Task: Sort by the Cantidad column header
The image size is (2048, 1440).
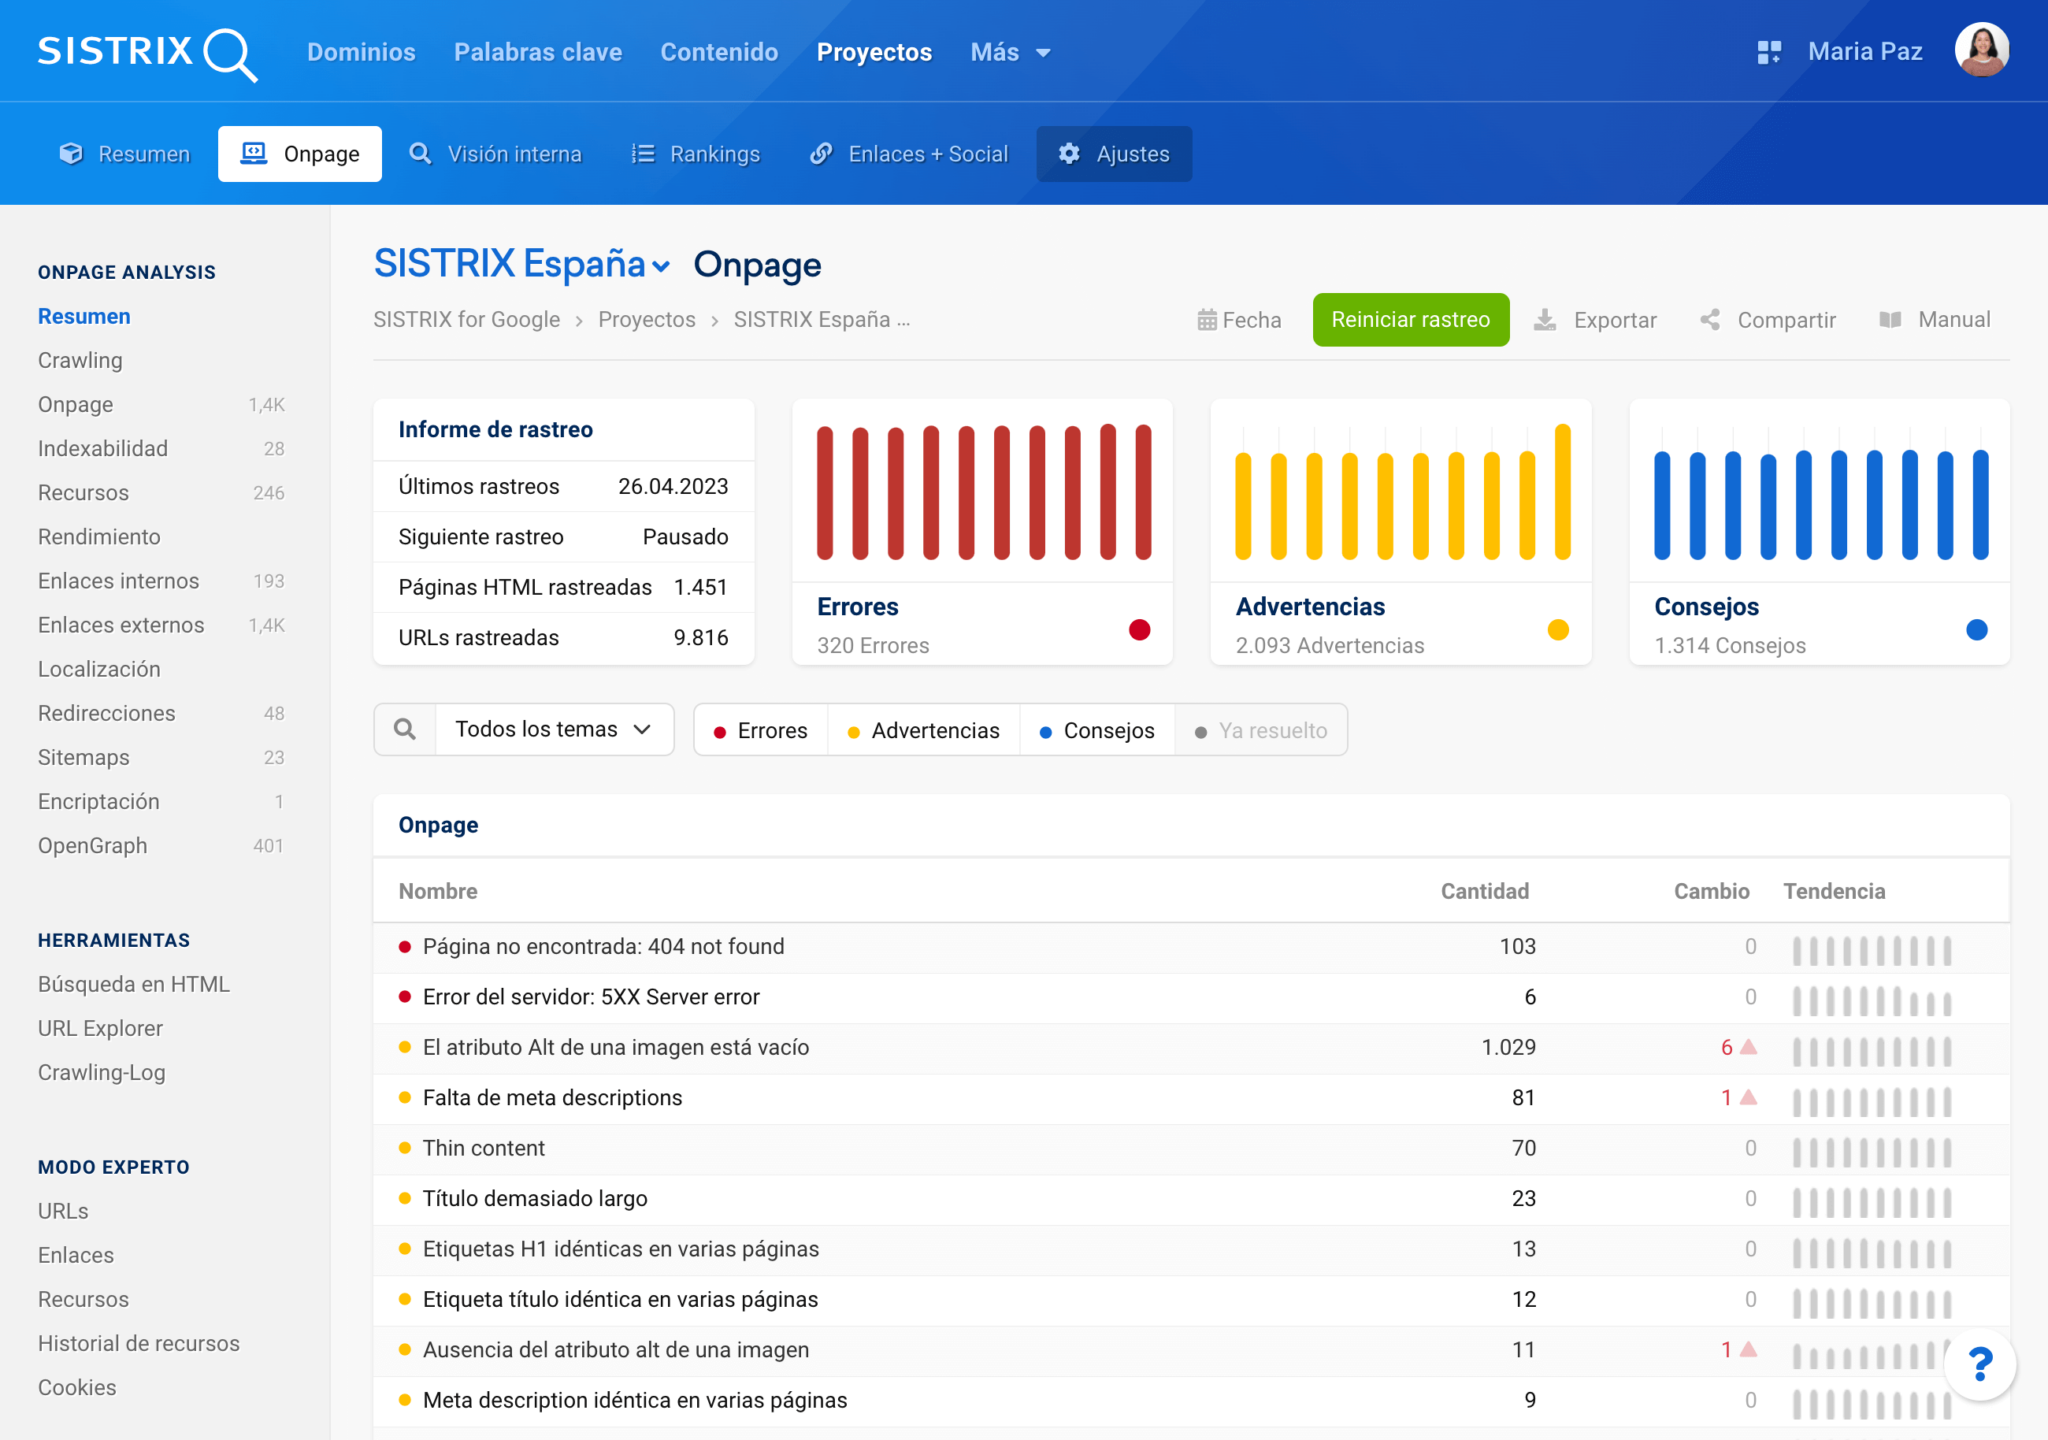Action: point(1484,891)
